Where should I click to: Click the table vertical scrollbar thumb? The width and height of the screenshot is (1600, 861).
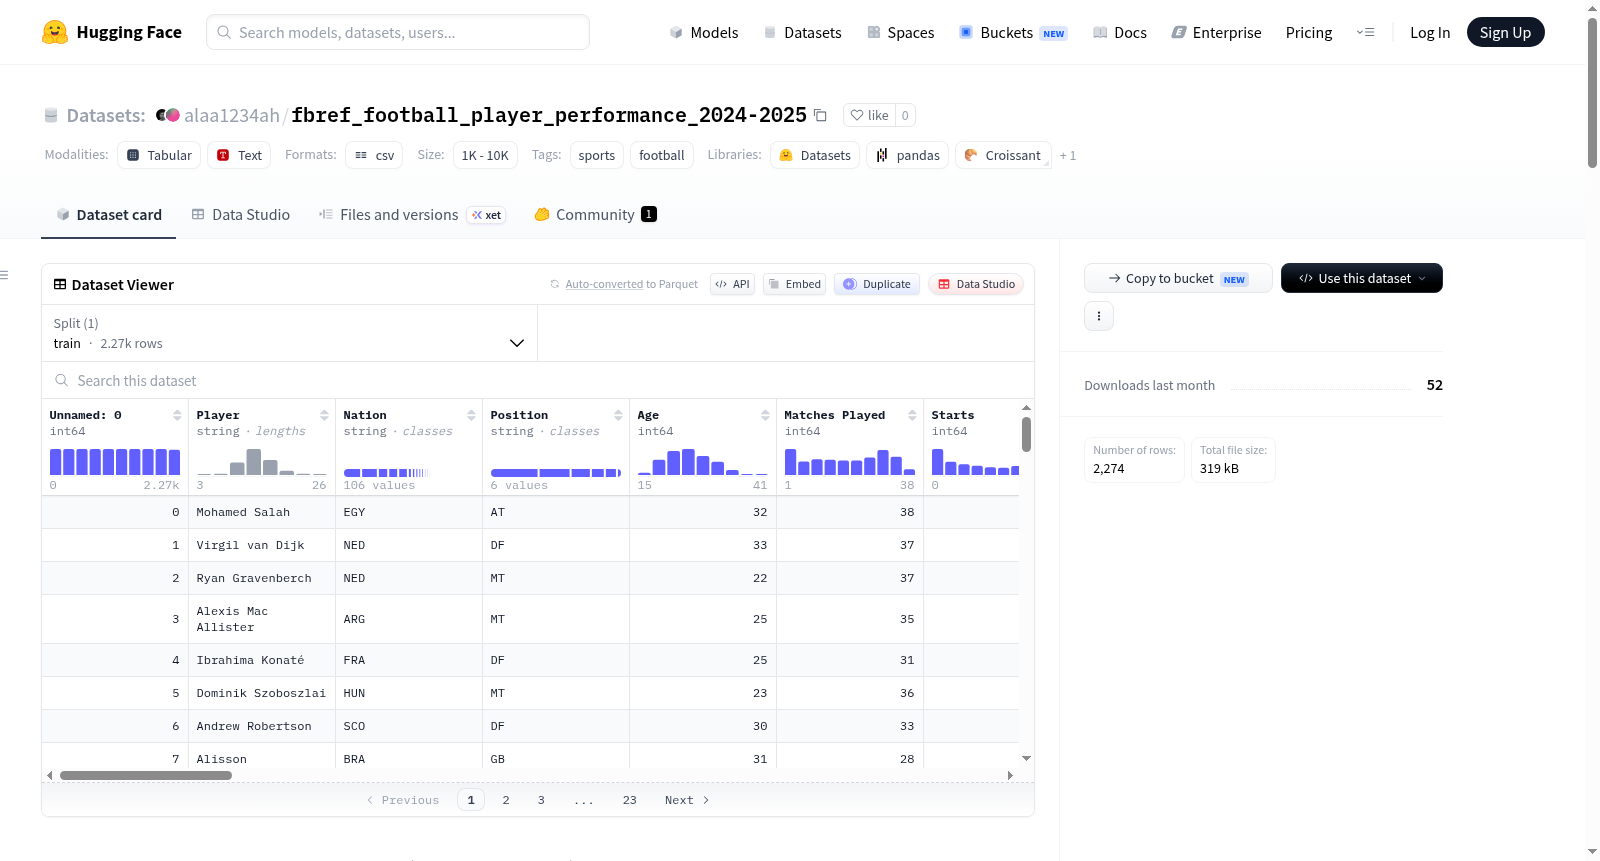pyautogui.click(x=1026, y=434)
